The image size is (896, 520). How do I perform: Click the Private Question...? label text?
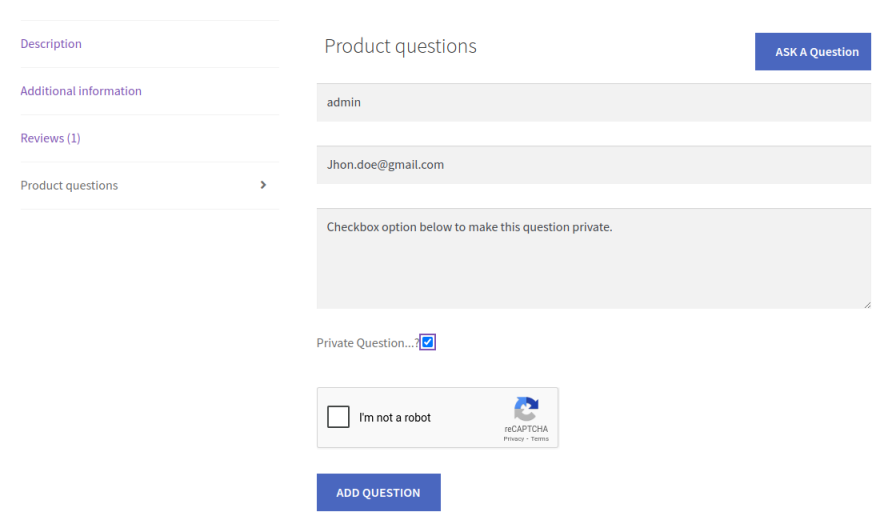[x=366, y=343]
